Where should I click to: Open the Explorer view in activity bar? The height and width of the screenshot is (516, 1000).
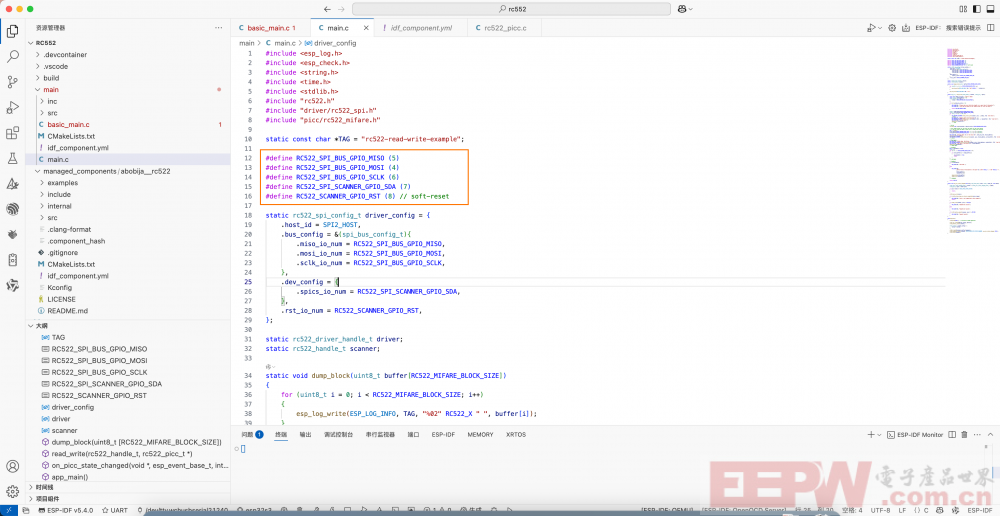pyautogui.click(x=12, y=31)
